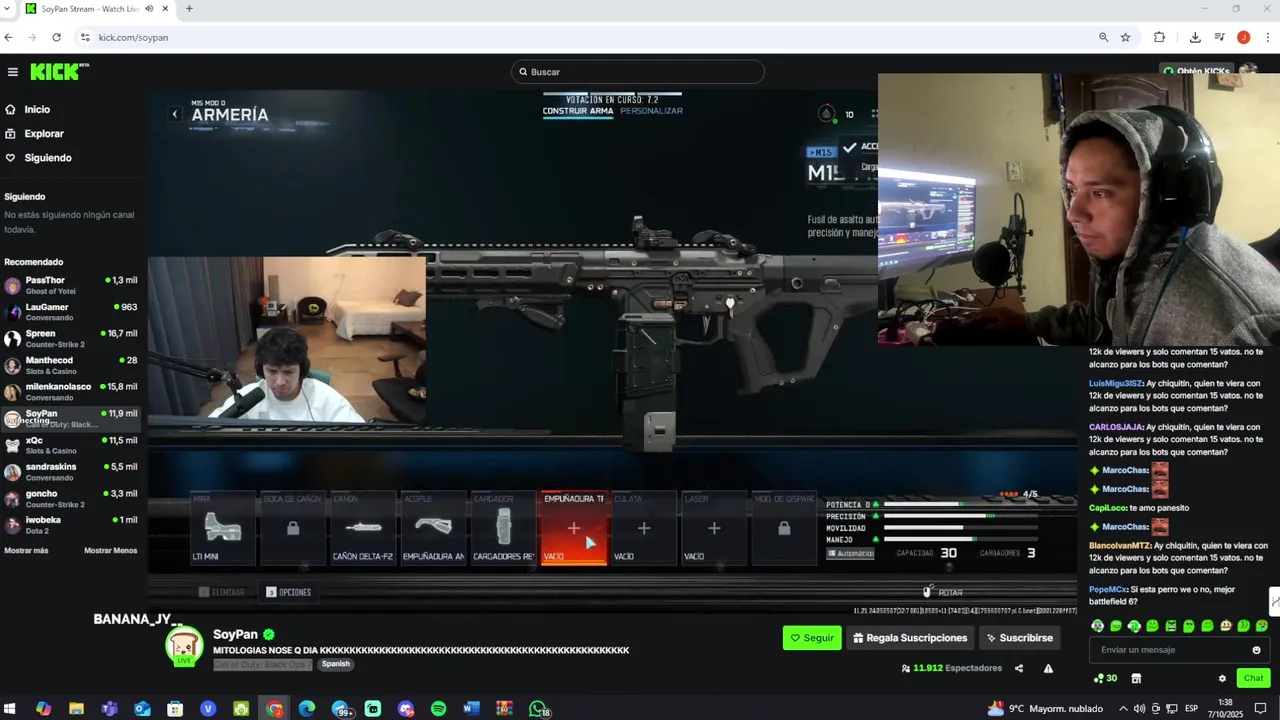Image resolution: width=1280 pixels, height=720 pixels.
Task: Open WhatsApp from the taskbar
Action: coord(538,709)
